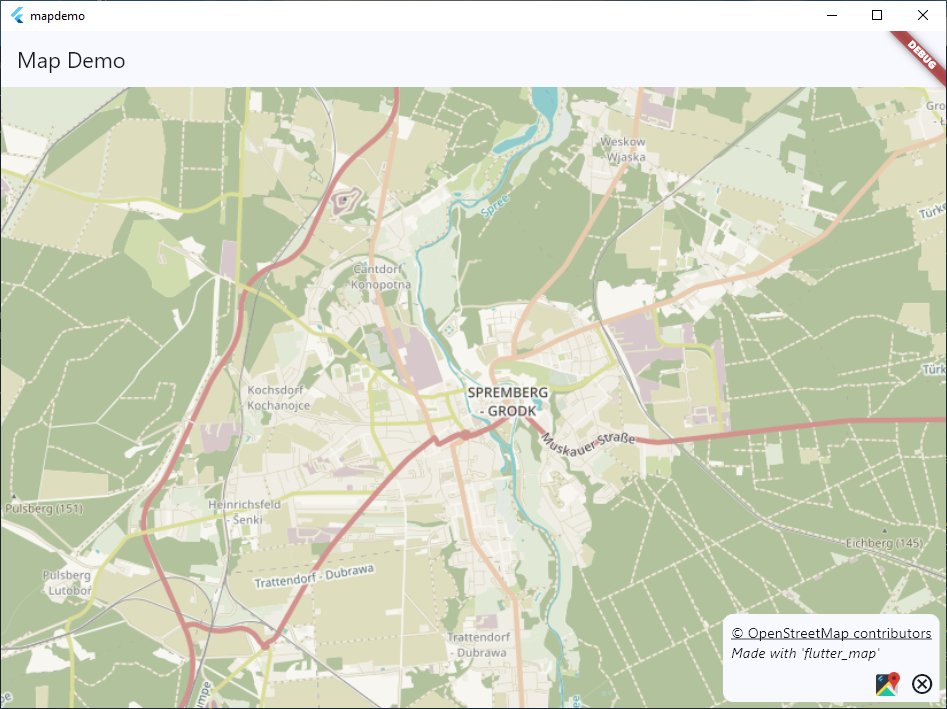Image resolution: width=947 pixels, height=709 pixels.
Task: Dismiss attribution panel with the circled X icon
Action: [921, 684]
